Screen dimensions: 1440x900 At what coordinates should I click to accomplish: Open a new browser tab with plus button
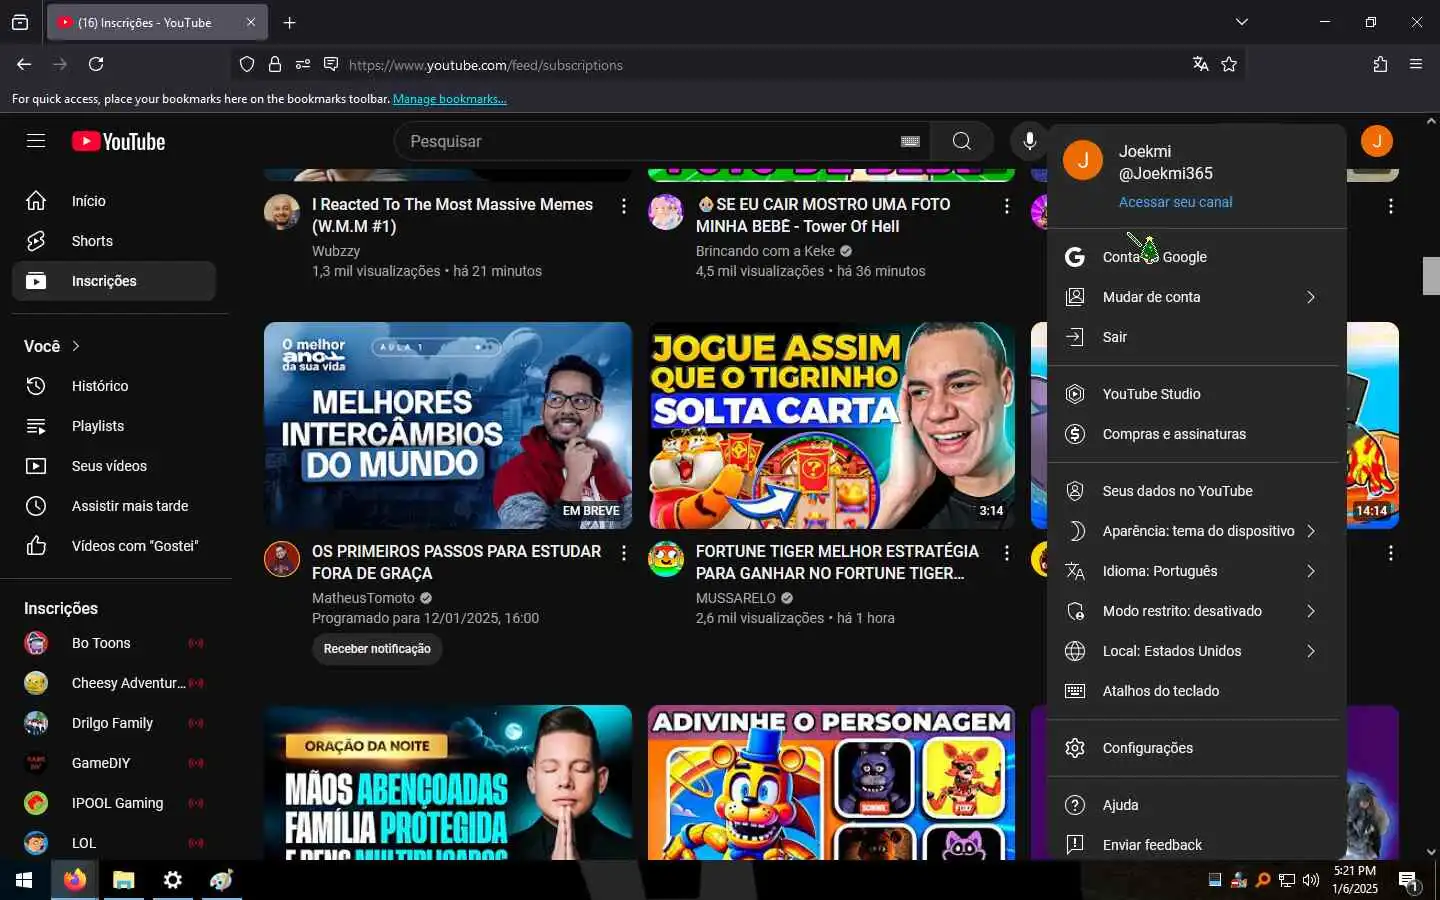pyautogui.click(x=289, y=22)
